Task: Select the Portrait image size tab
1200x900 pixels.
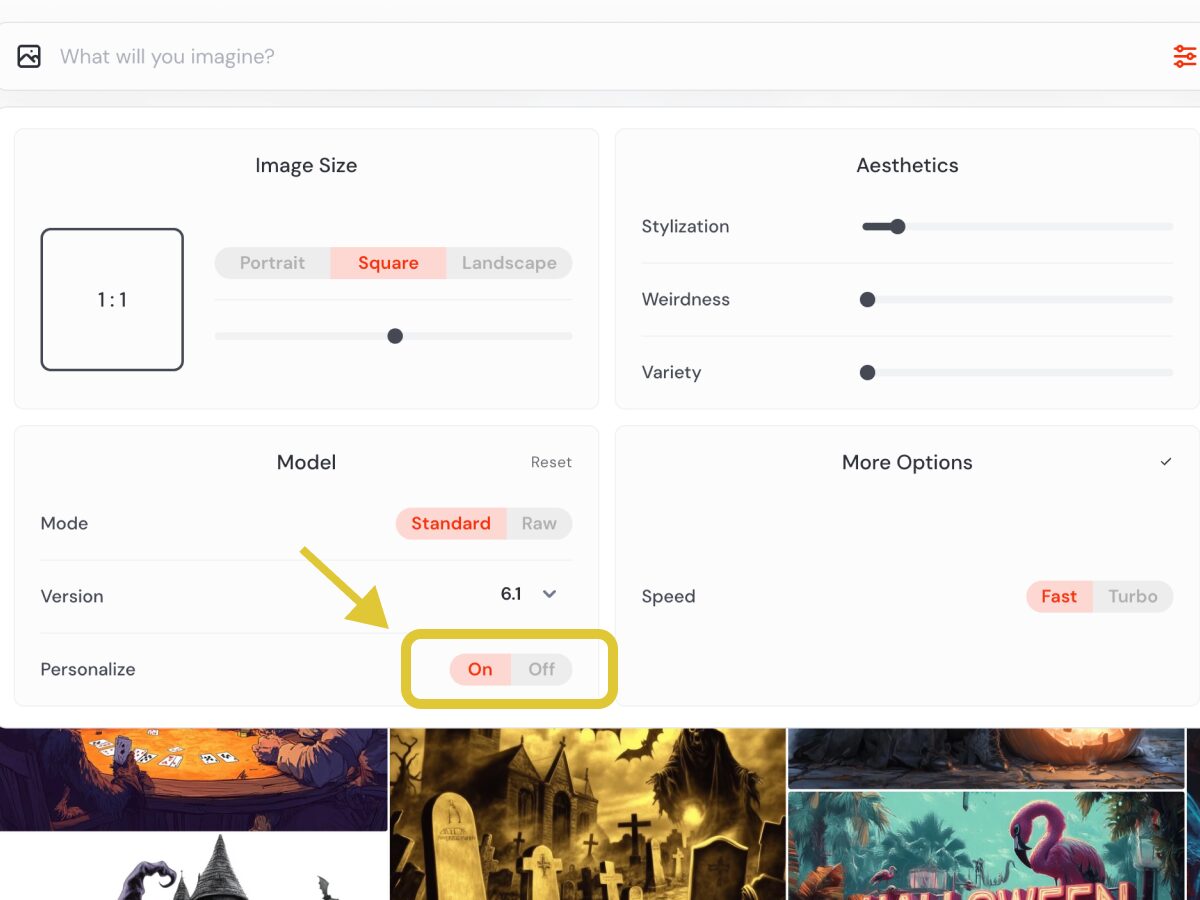Action: tap(272, 263)
